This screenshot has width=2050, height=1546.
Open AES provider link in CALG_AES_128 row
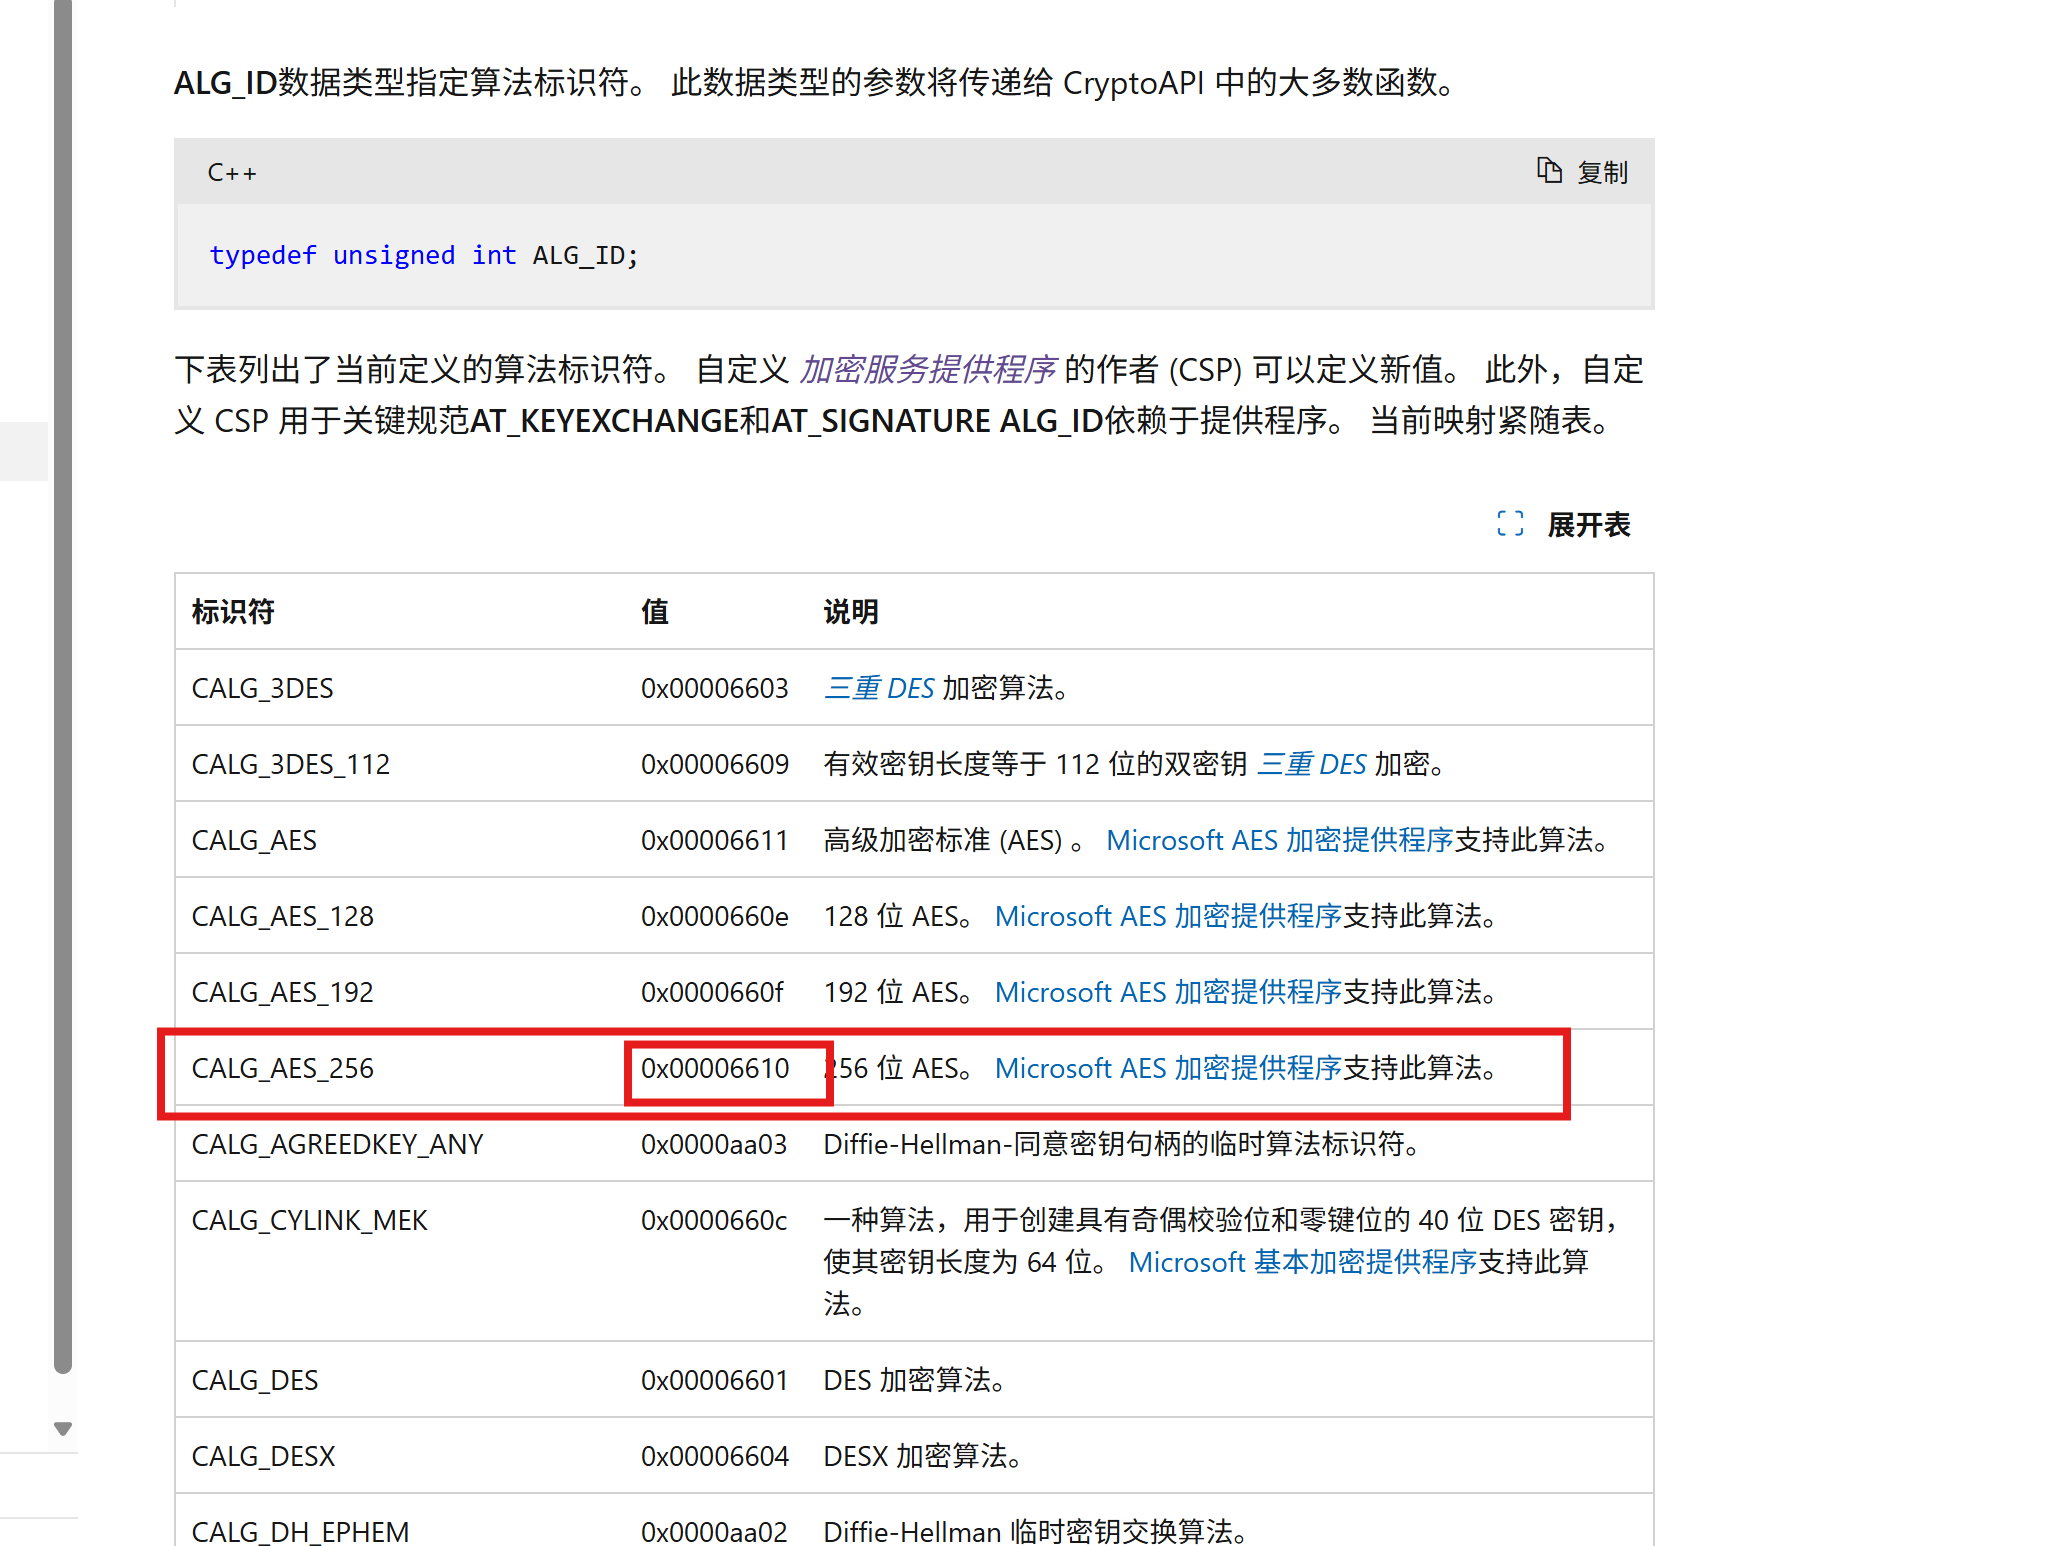[1168, 916]
